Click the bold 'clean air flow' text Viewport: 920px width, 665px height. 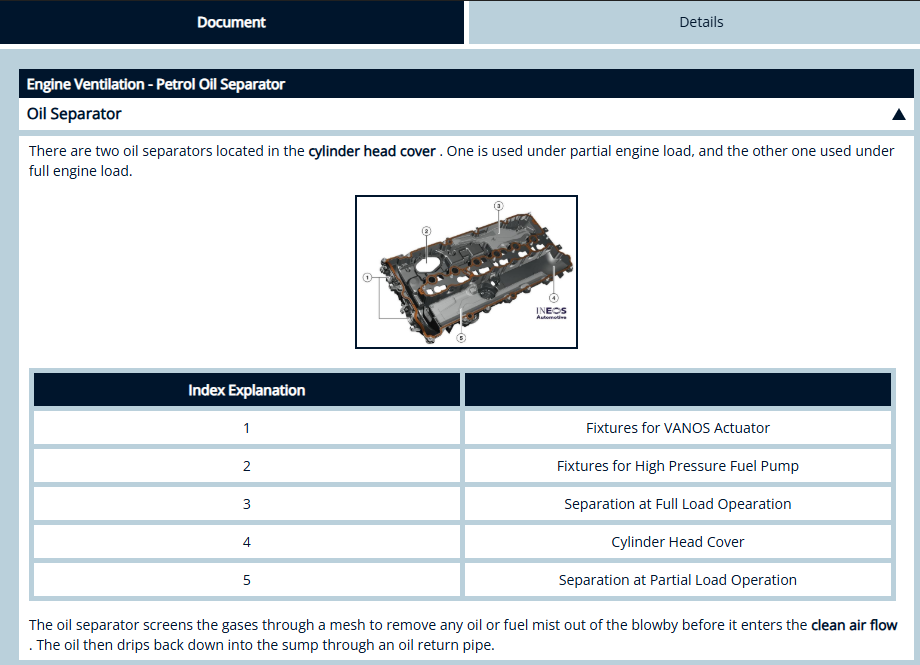854,625
